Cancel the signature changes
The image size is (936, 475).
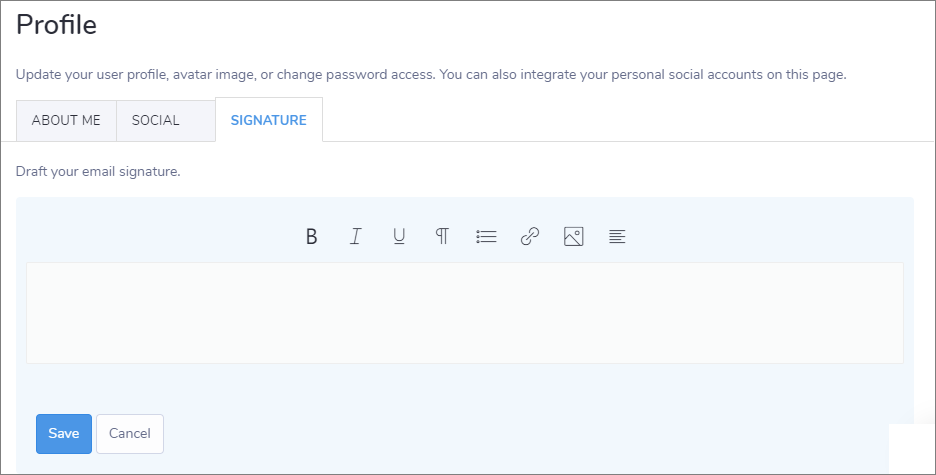pos(130,433)
